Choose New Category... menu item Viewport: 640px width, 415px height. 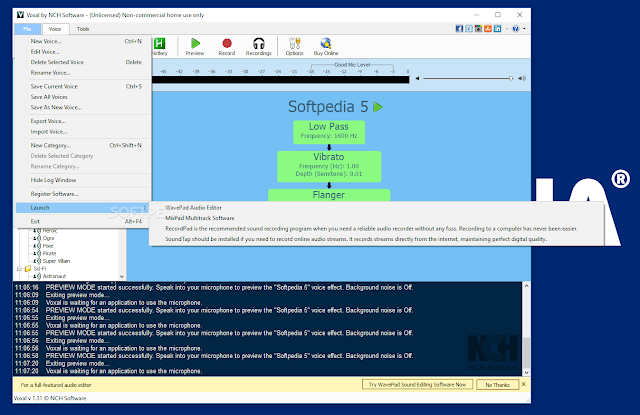83,145
